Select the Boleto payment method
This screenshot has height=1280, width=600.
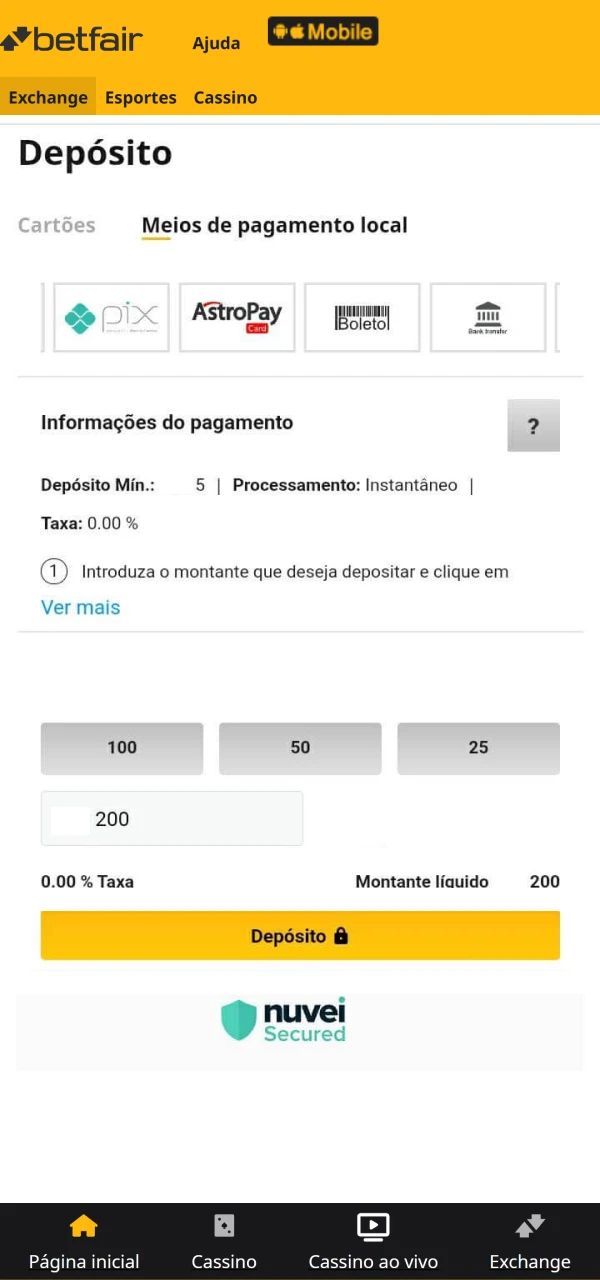pyautogui.click(x=362, y=317)
